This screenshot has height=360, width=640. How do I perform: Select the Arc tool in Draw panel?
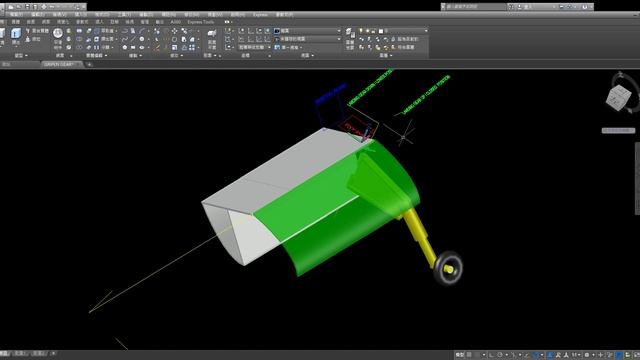(x=142, y=31)
